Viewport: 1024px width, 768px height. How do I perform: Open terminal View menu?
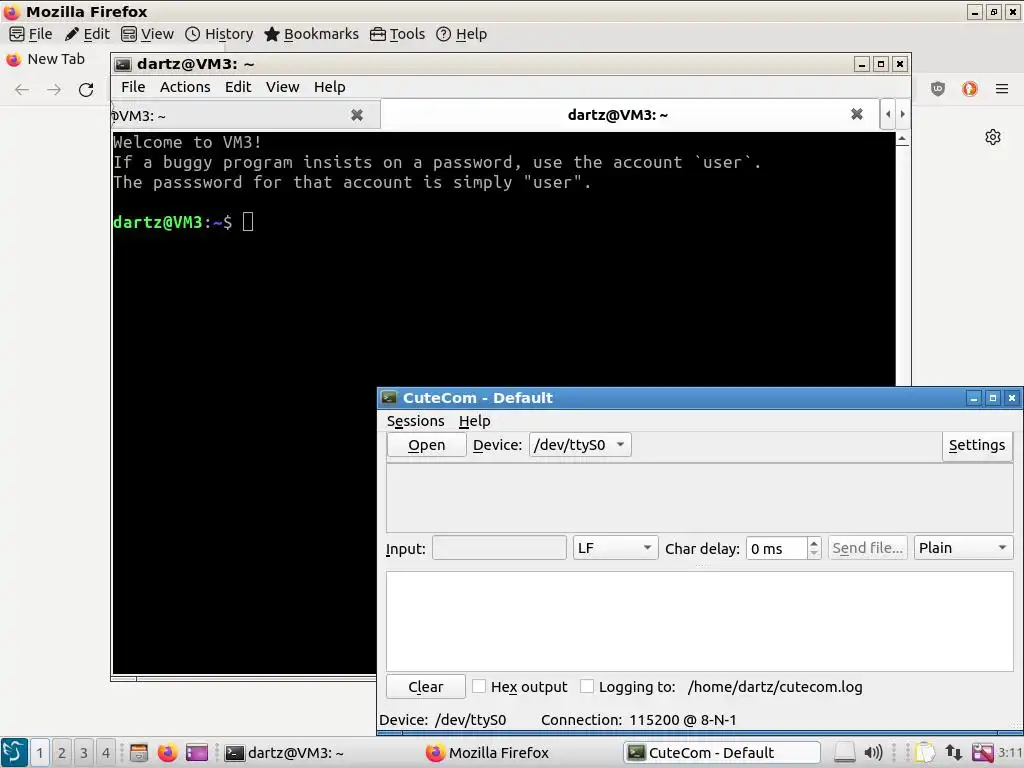click(282, 87)
